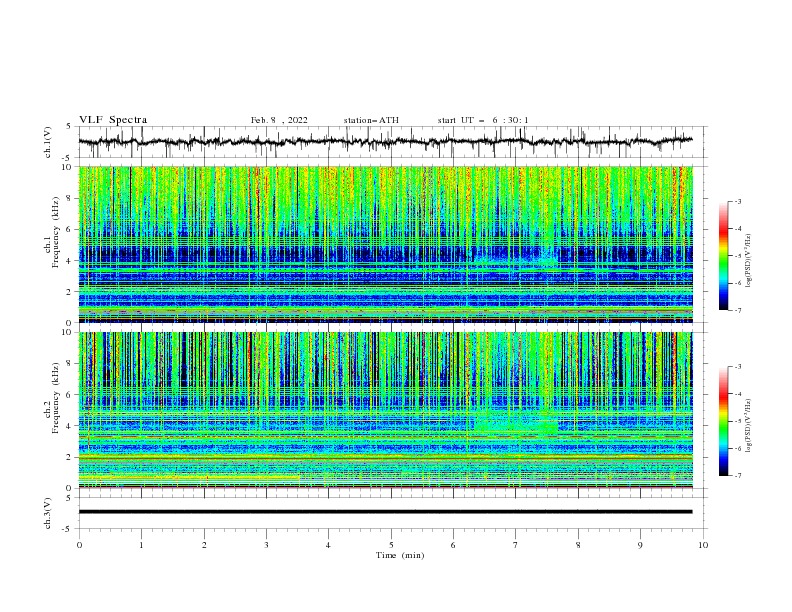Click the "-5" tick on ch.1(V) axis

(67, 158)
